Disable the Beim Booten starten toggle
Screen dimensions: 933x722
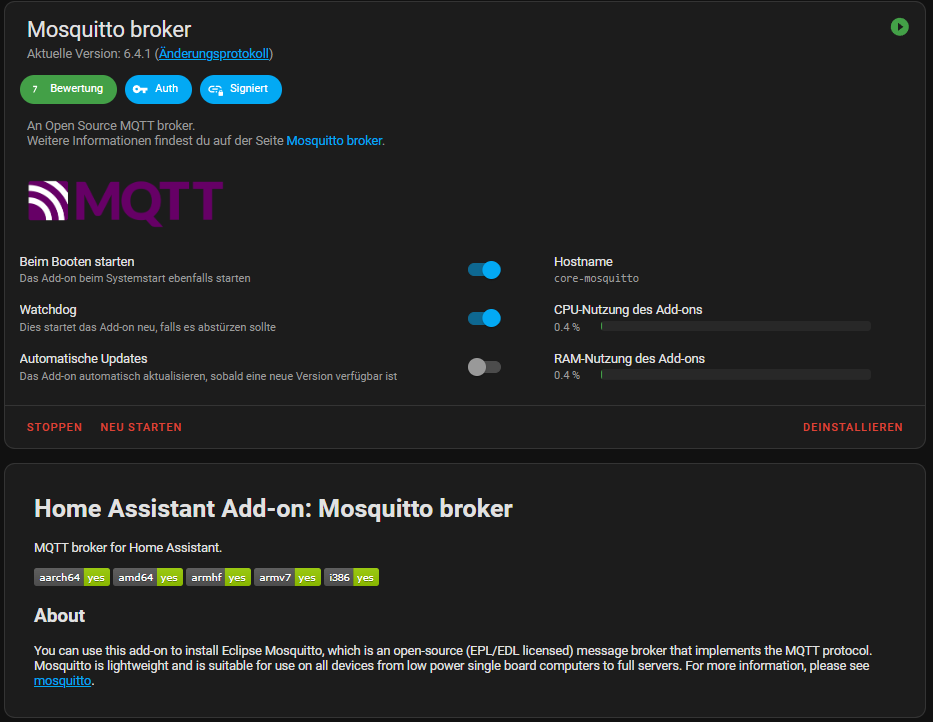click(484, 270)
